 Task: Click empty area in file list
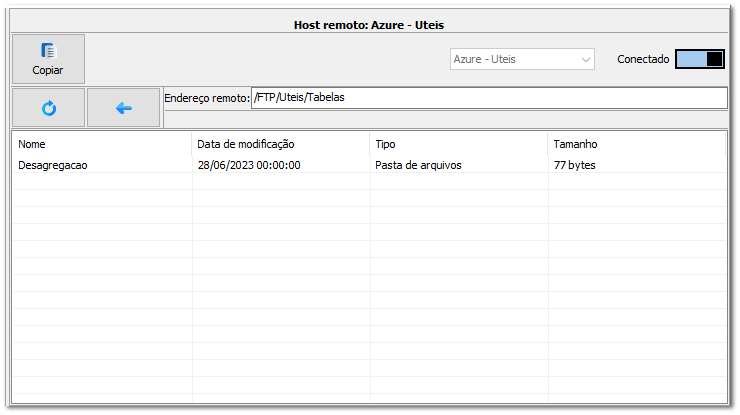point(370,300)
